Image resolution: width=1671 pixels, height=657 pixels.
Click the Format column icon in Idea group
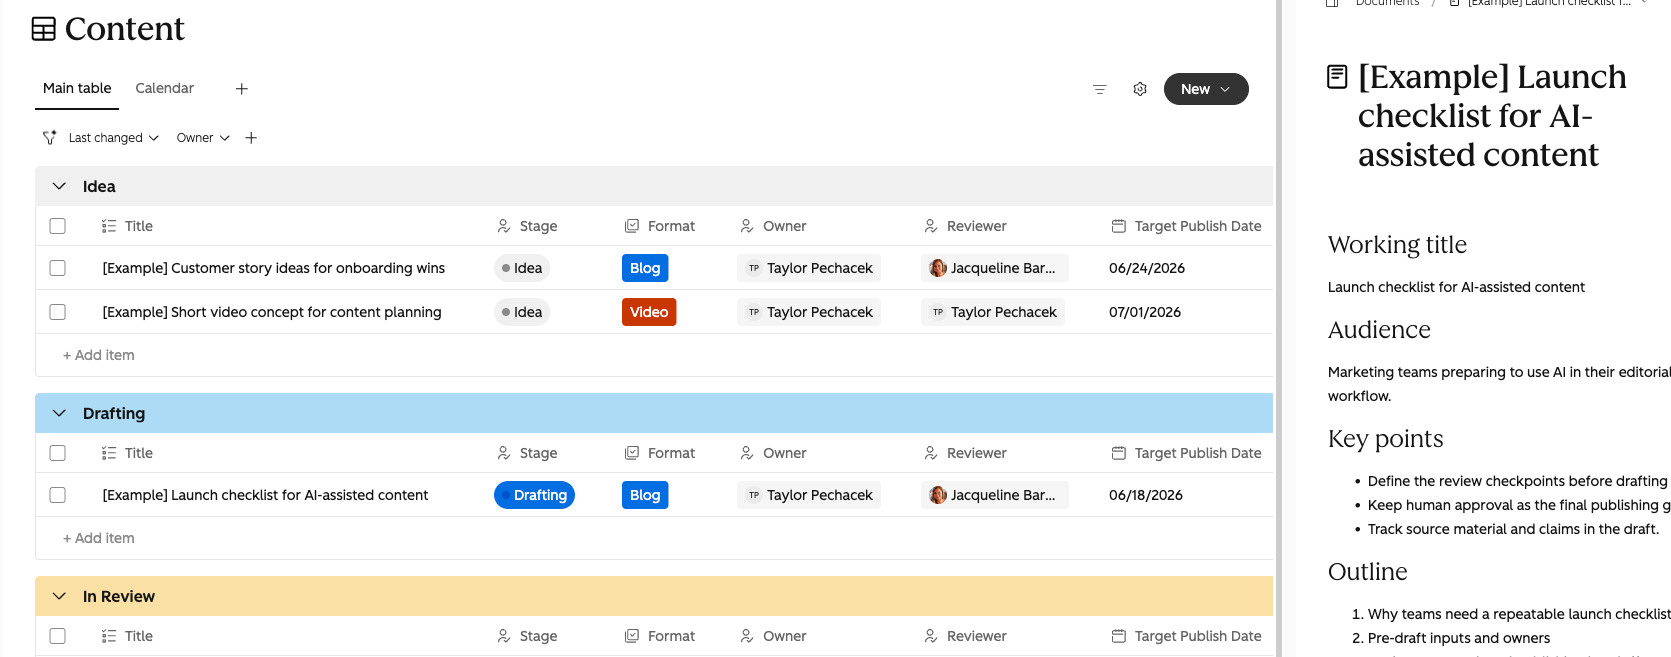click(x=632, y=226)
